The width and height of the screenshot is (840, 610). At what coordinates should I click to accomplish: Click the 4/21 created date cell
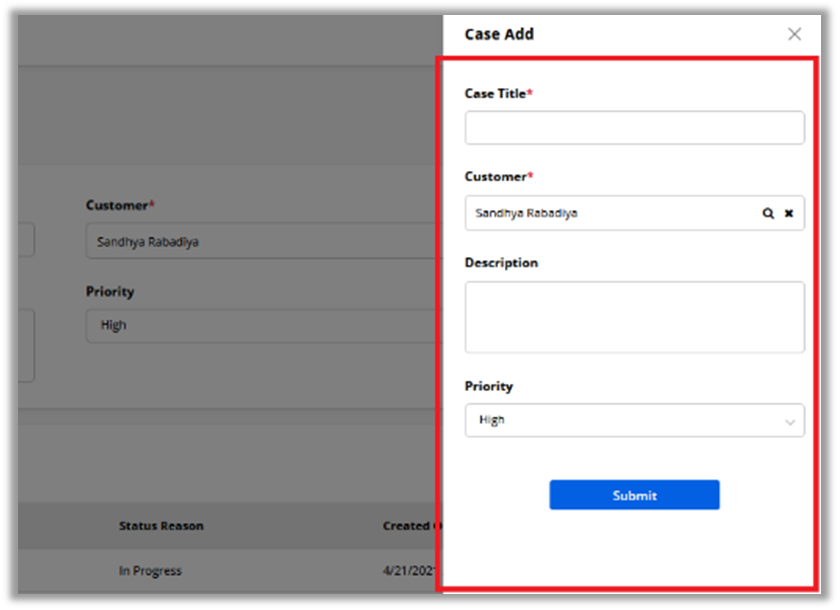coord(412,571)
